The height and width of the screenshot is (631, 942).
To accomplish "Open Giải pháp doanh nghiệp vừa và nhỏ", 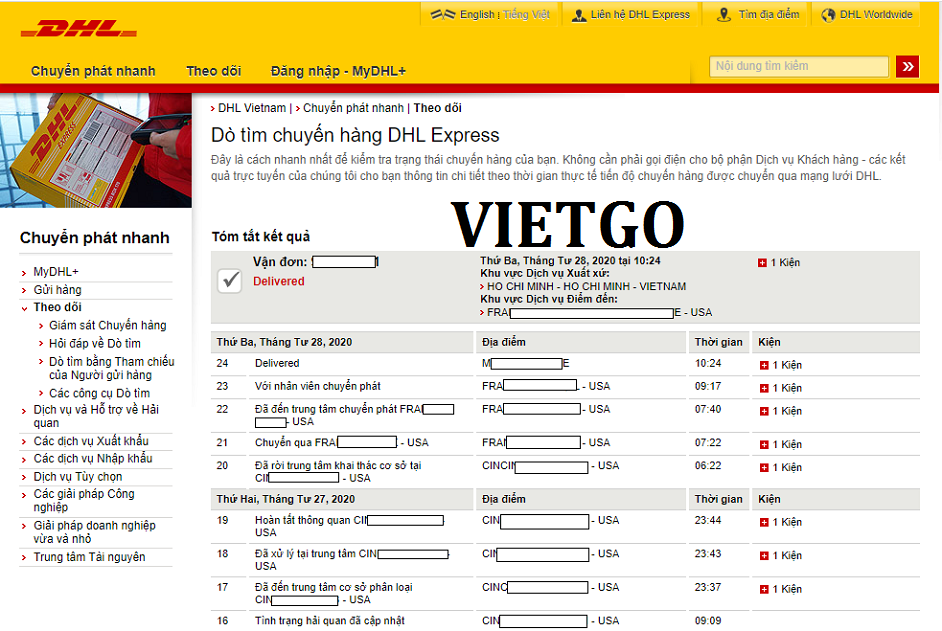I will point(94,532).
